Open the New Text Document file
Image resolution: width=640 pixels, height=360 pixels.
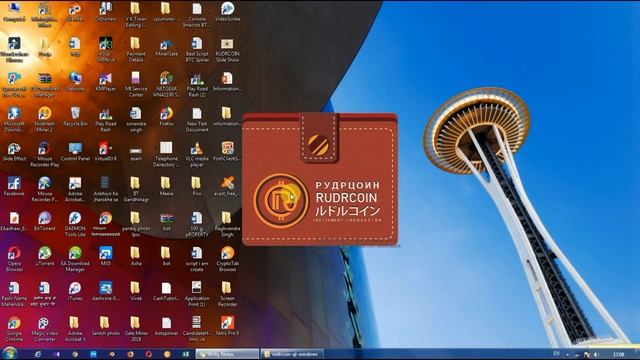tap(197, 119)
